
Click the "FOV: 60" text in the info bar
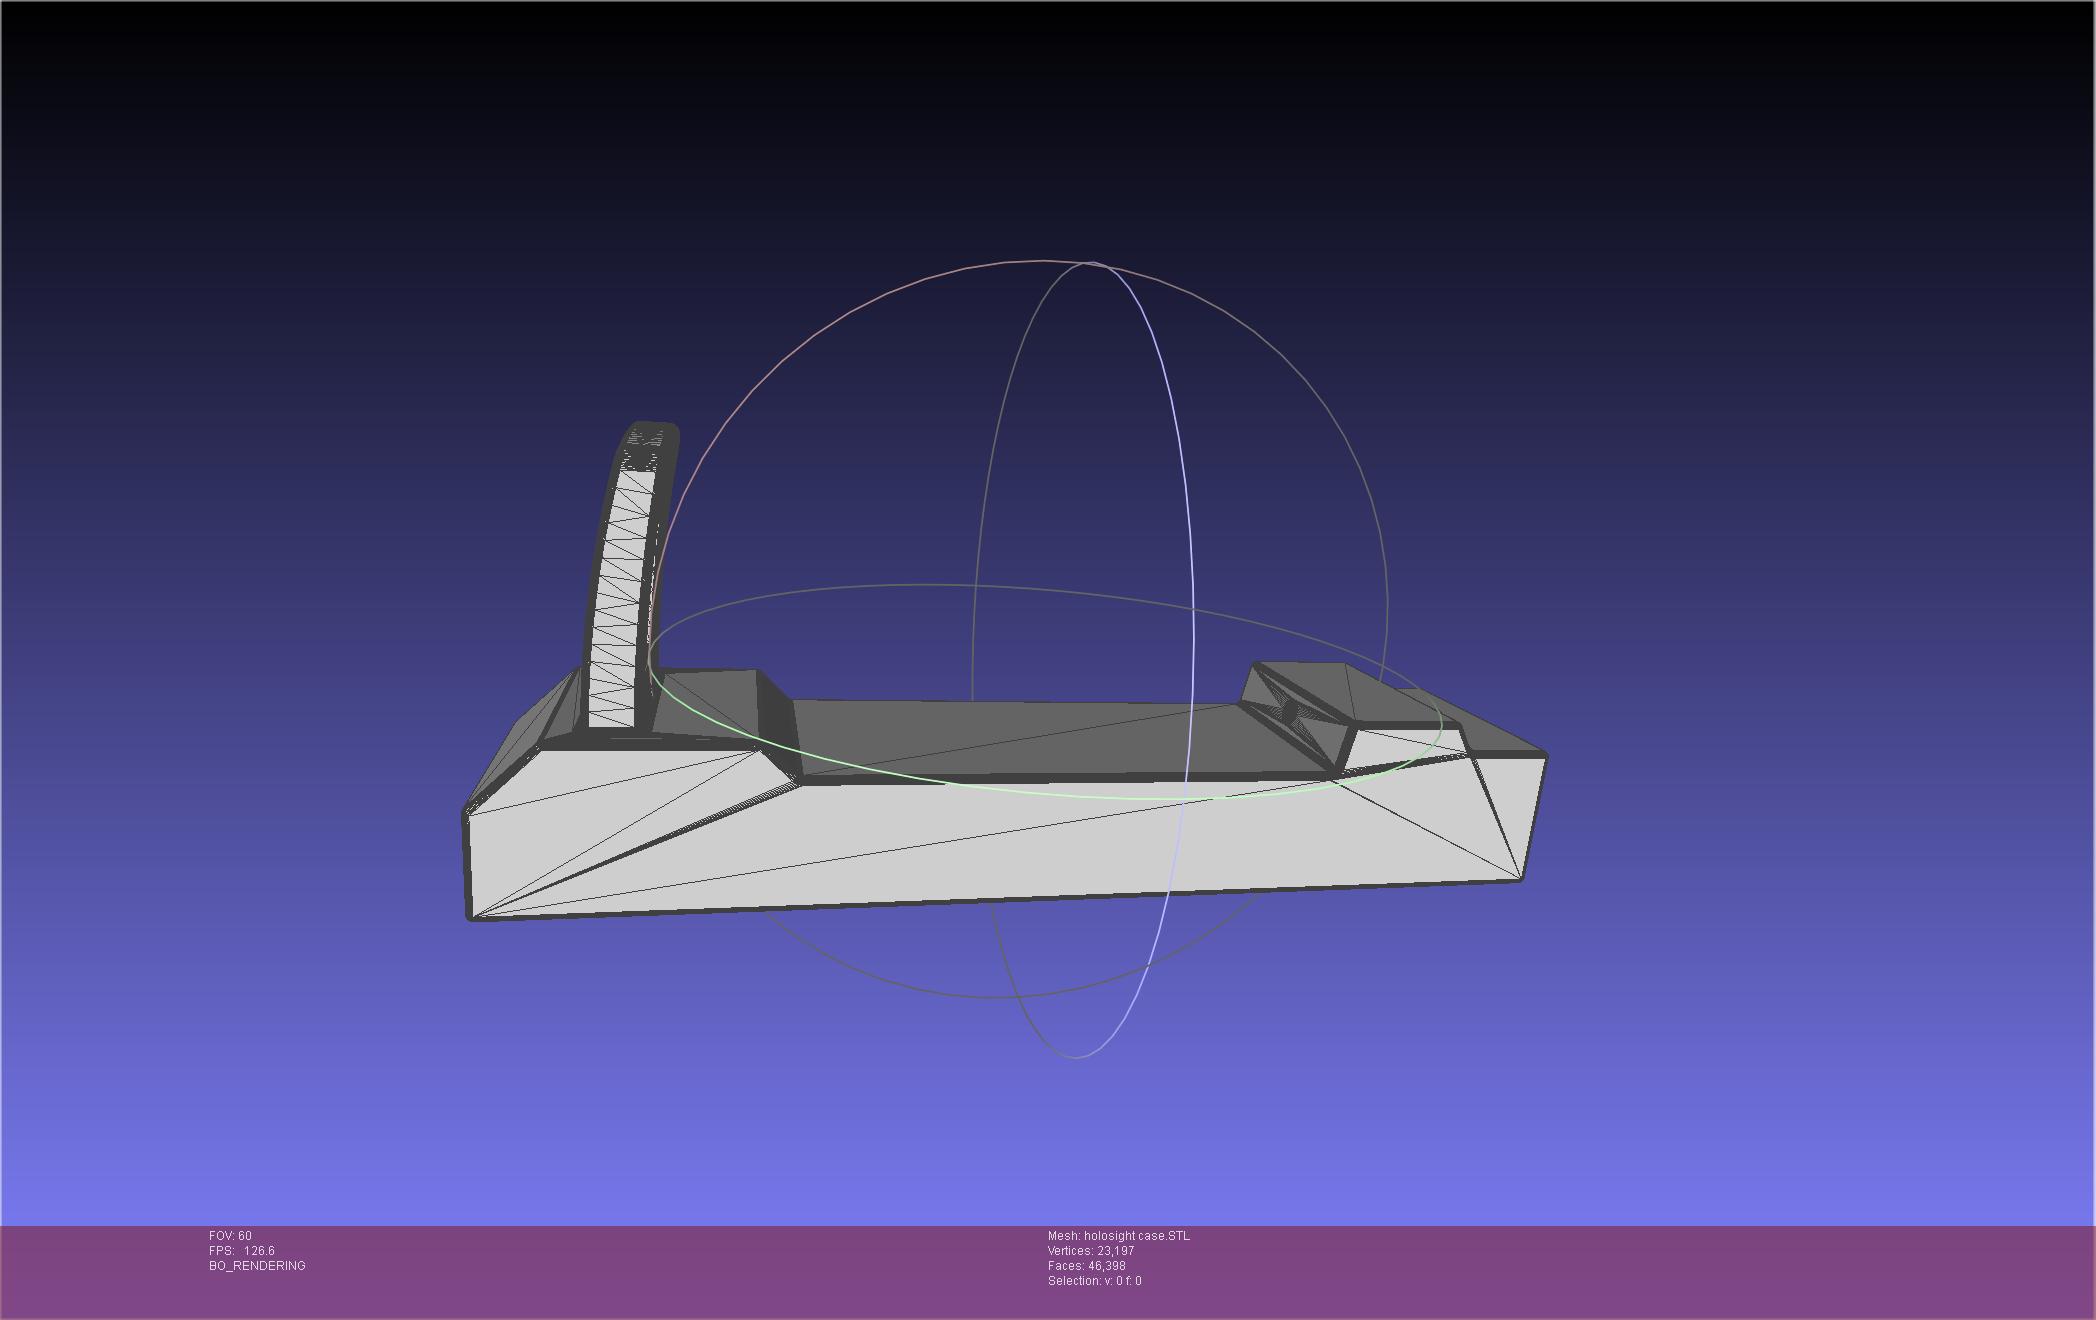click(230, 1236)
